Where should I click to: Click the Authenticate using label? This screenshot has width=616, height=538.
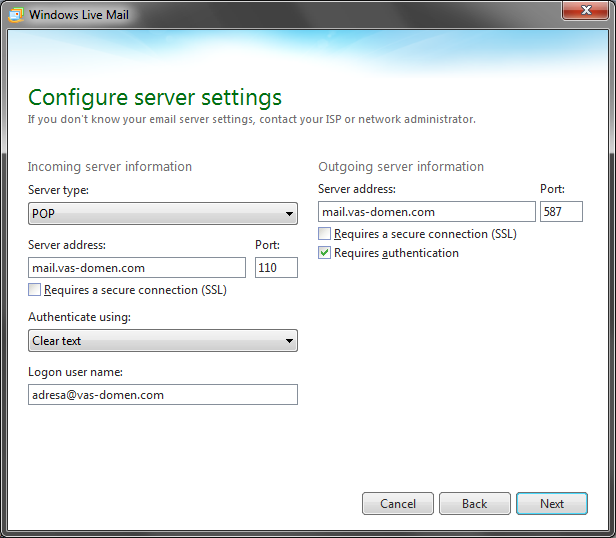point(79,317)
